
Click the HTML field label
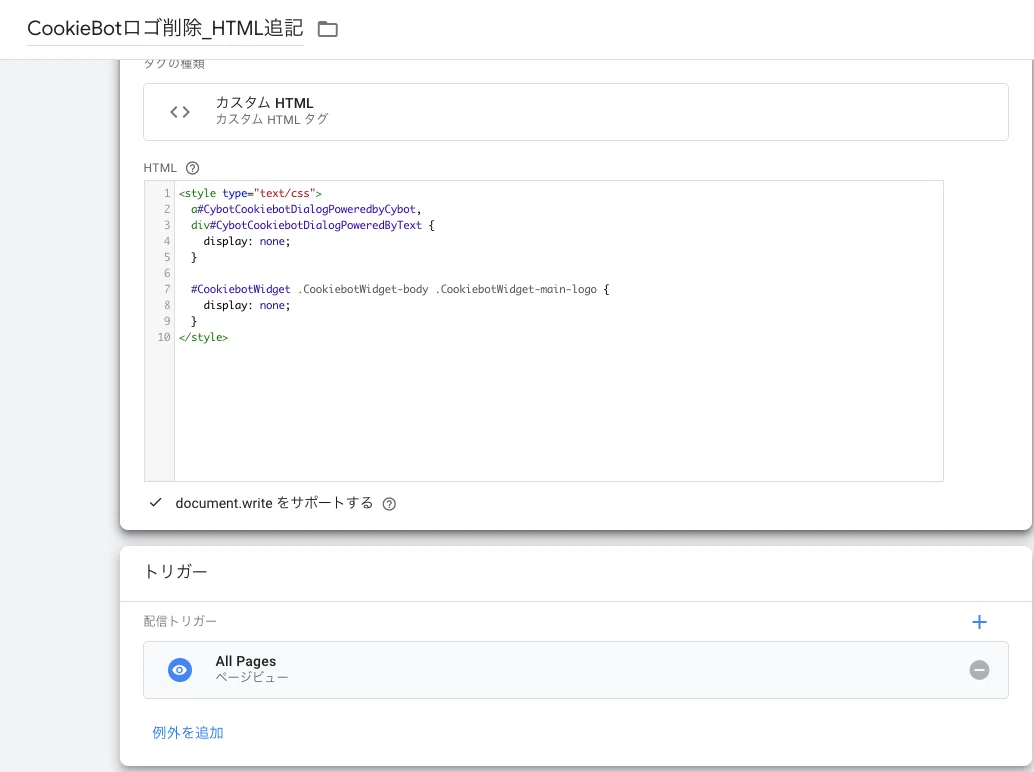[x=160, y=168]
